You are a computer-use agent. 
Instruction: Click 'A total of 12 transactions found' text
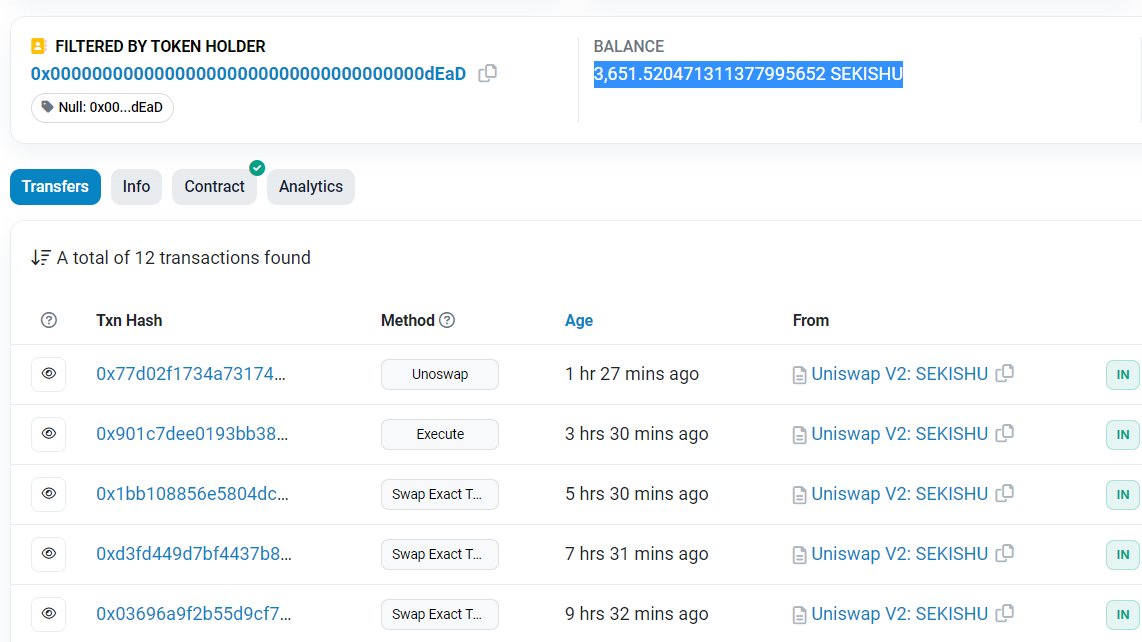click(184, 257)
